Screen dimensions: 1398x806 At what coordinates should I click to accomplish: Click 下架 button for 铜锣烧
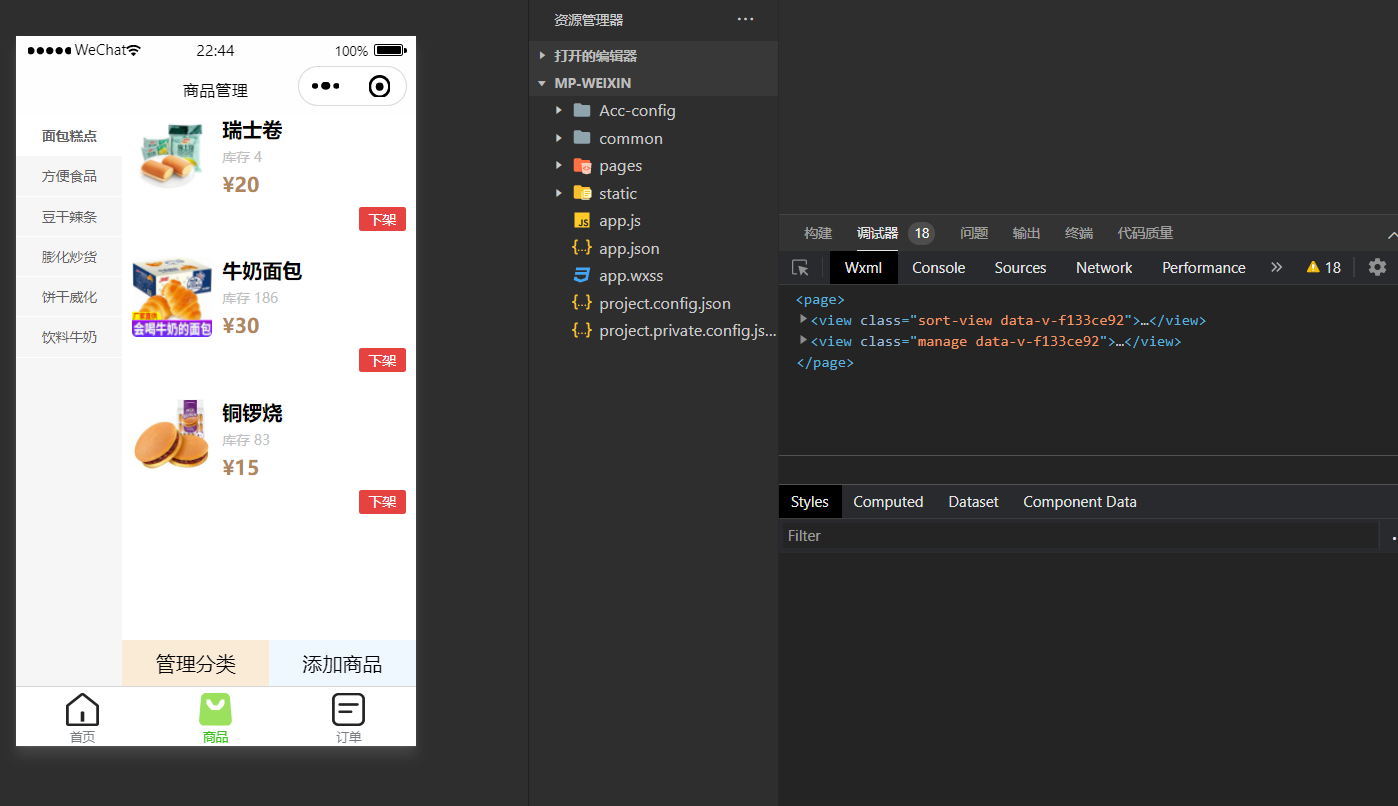pos(382,502)
